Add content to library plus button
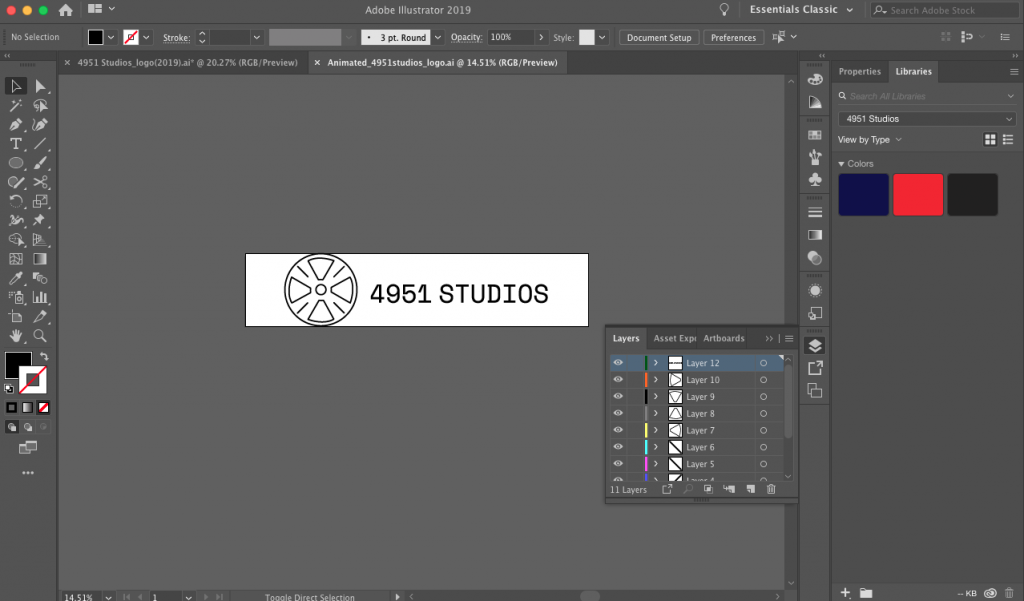This screenshot has width=1024, height=601. [x=845, y=593]
